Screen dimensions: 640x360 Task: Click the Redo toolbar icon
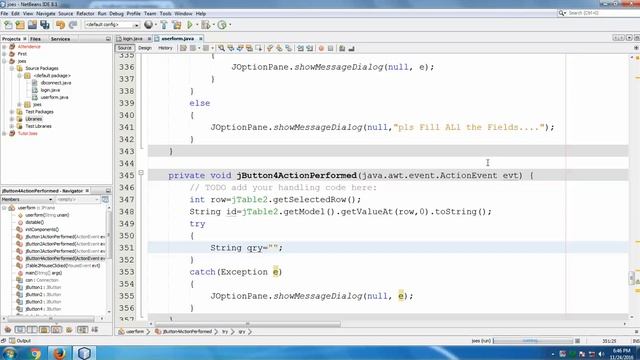[x=73, y=25]
